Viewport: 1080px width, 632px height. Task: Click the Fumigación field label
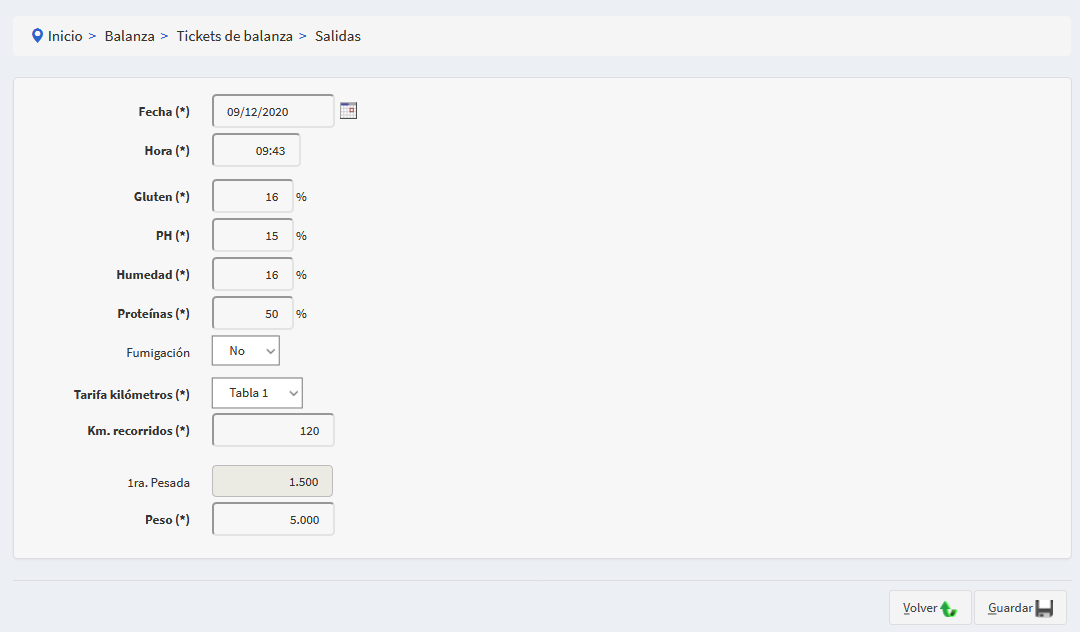pos(158,353)
